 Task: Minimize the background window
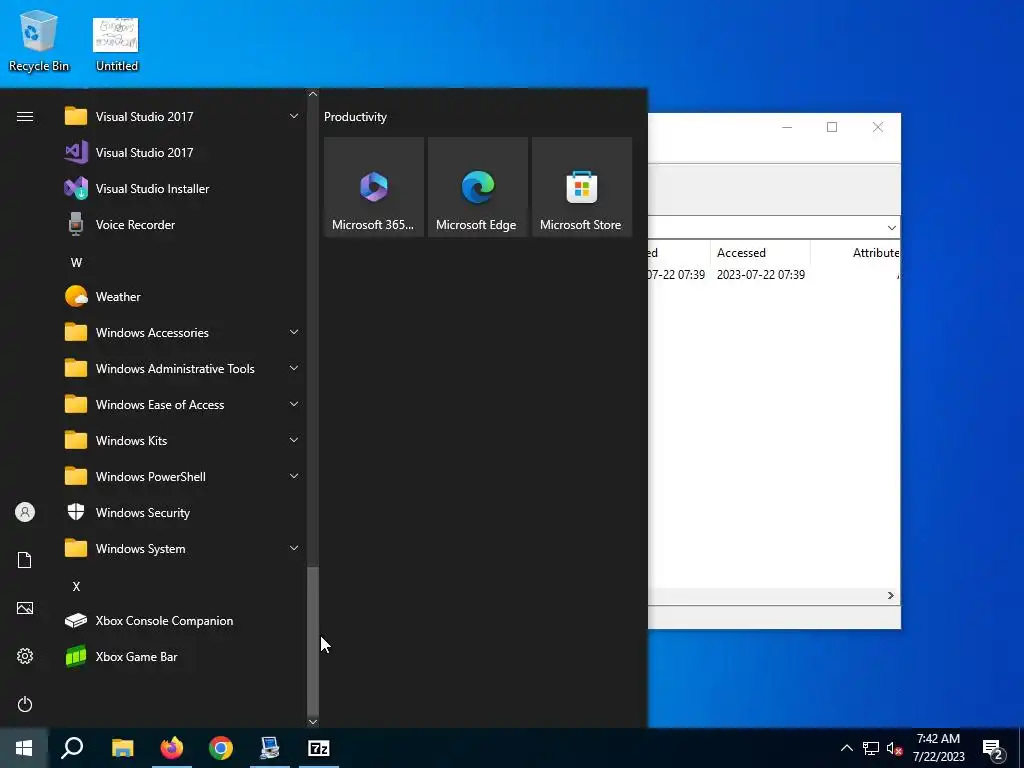(x=787, y=127)
